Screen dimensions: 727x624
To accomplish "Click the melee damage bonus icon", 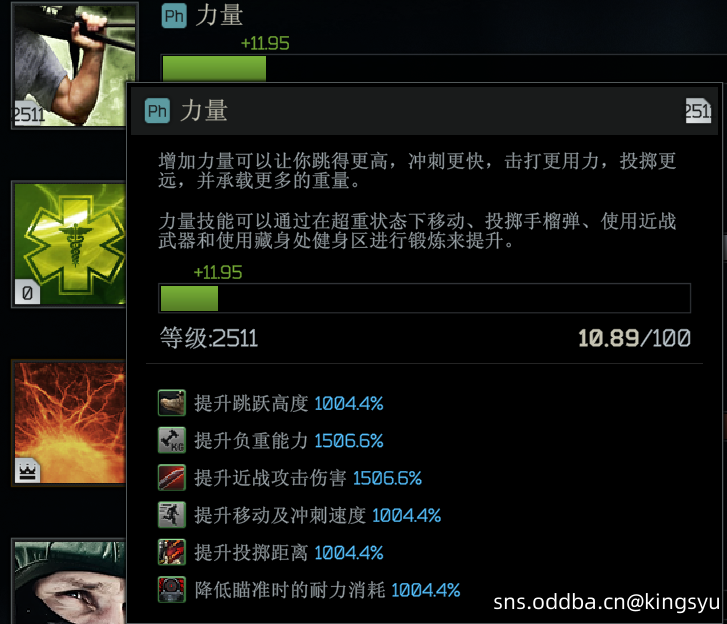I will 172,478.
